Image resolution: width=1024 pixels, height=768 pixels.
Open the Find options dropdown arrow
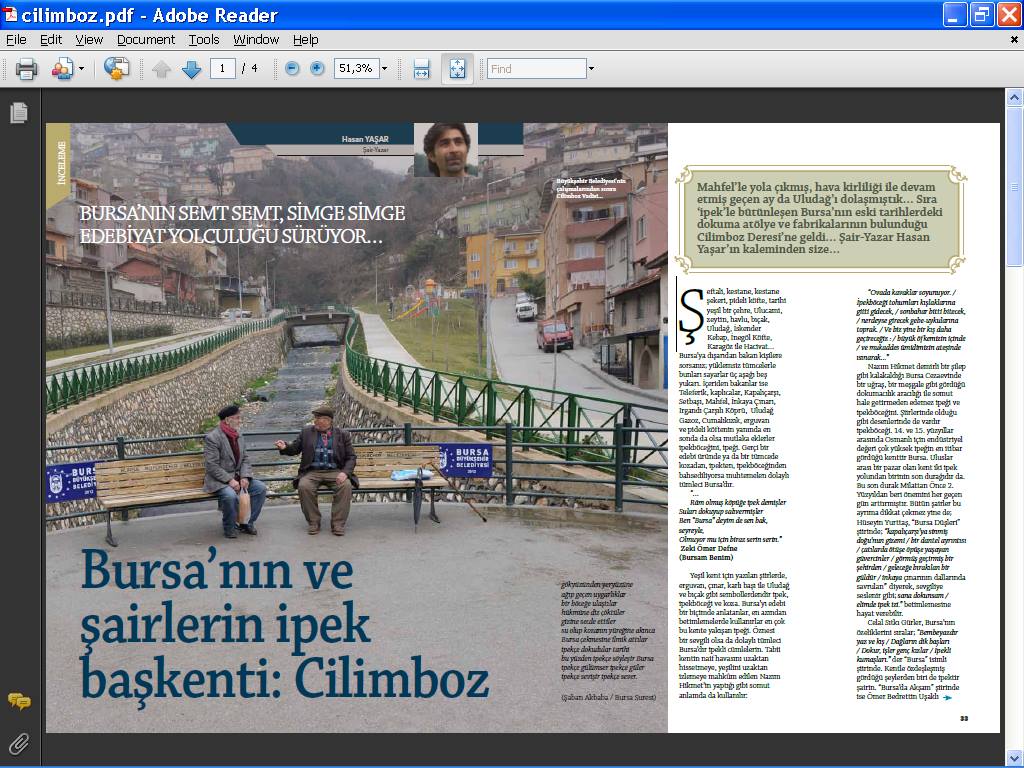point(591,69)
